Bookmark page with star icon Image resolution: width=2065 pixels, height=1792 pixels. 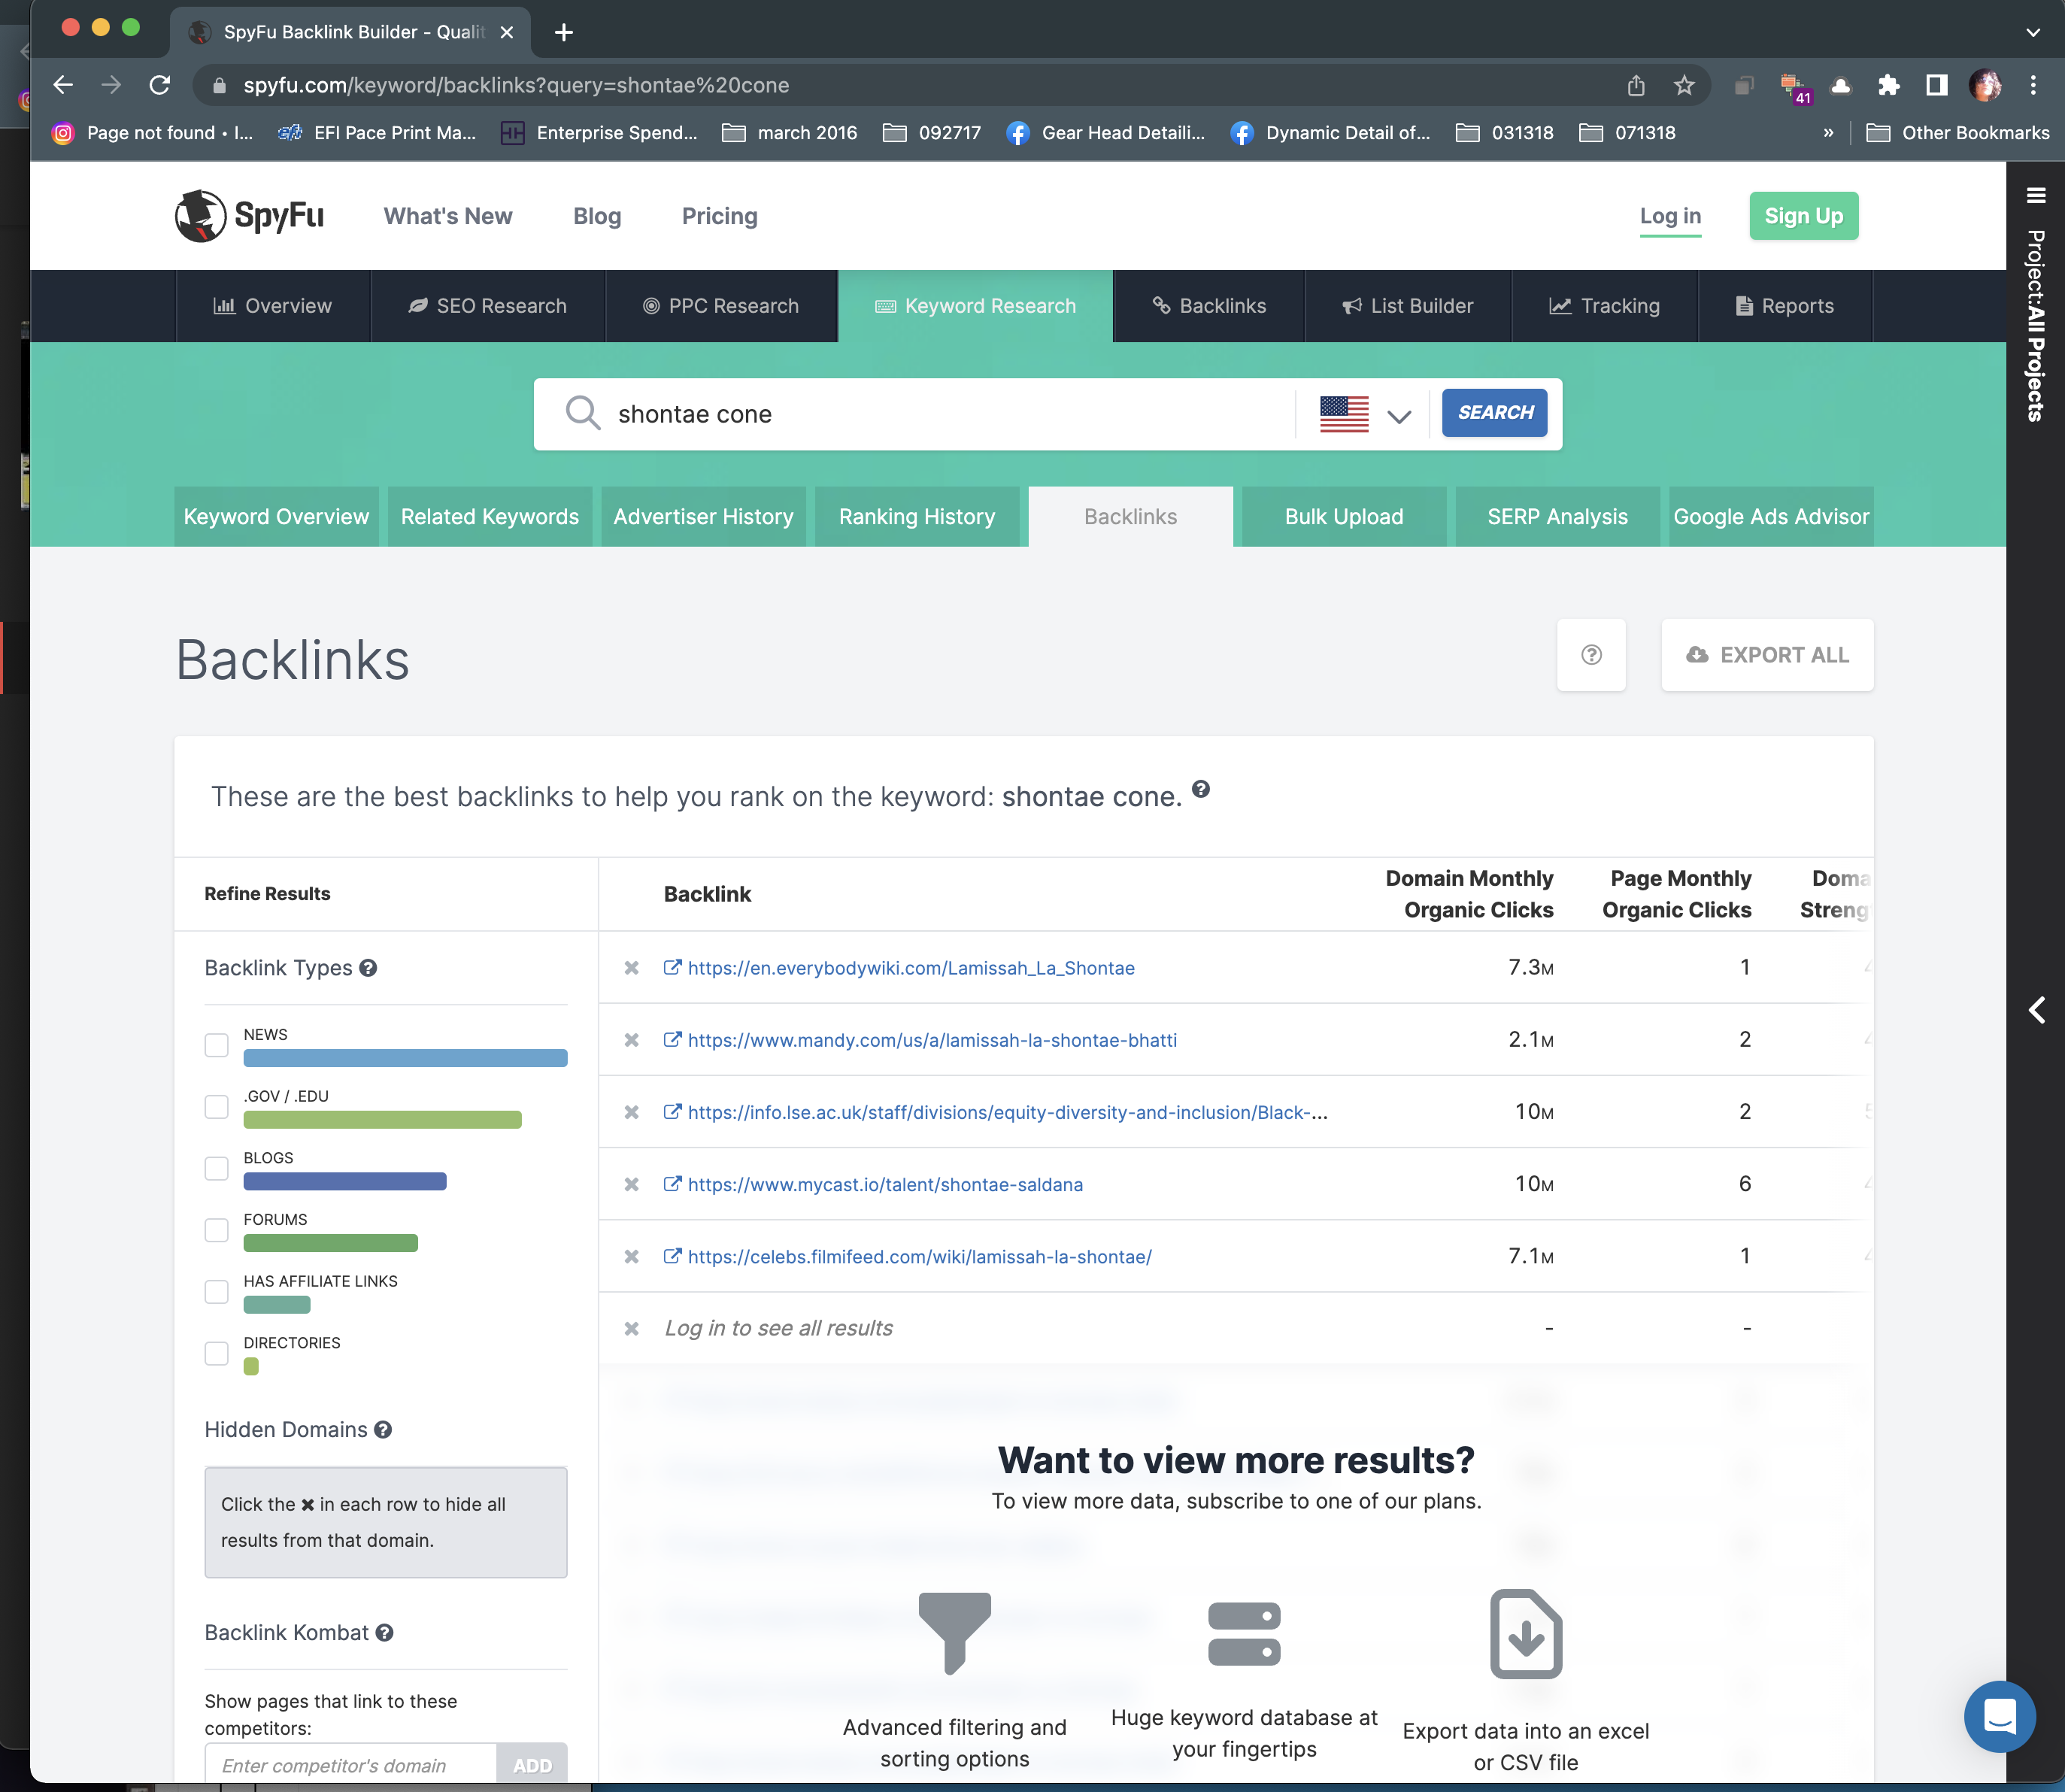pos(1685,85)
